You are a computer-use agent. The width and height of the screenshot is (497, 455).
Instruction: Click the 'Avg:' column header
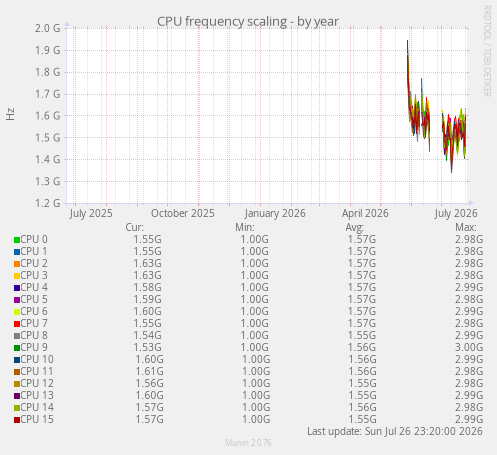[355, 227]
